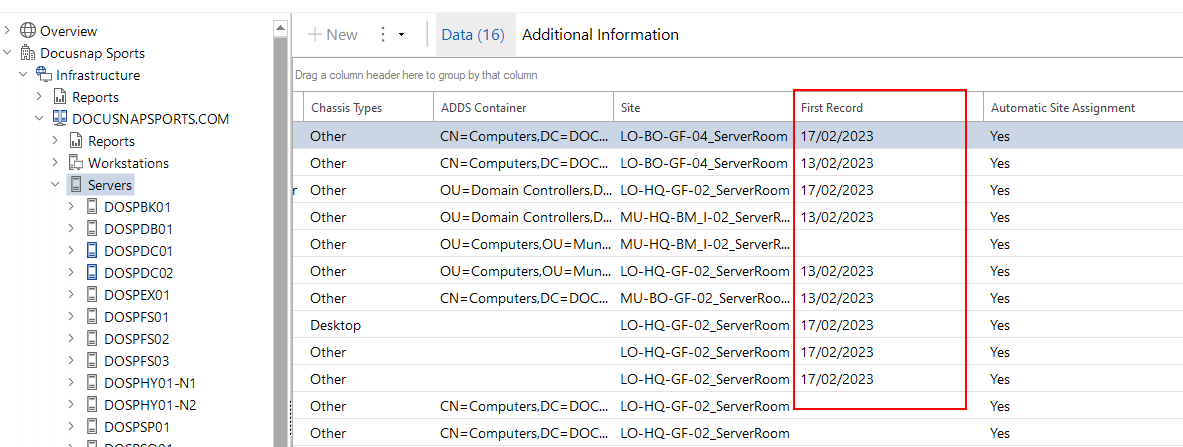Select the Overview tree item
Screen dimensions: 1183x447
pyautogui.click(x=69, y=31)
